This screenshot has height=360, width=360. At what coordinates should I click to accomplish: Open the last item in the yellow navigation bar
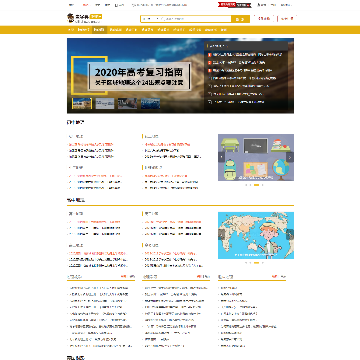click(x=224, y=30)
